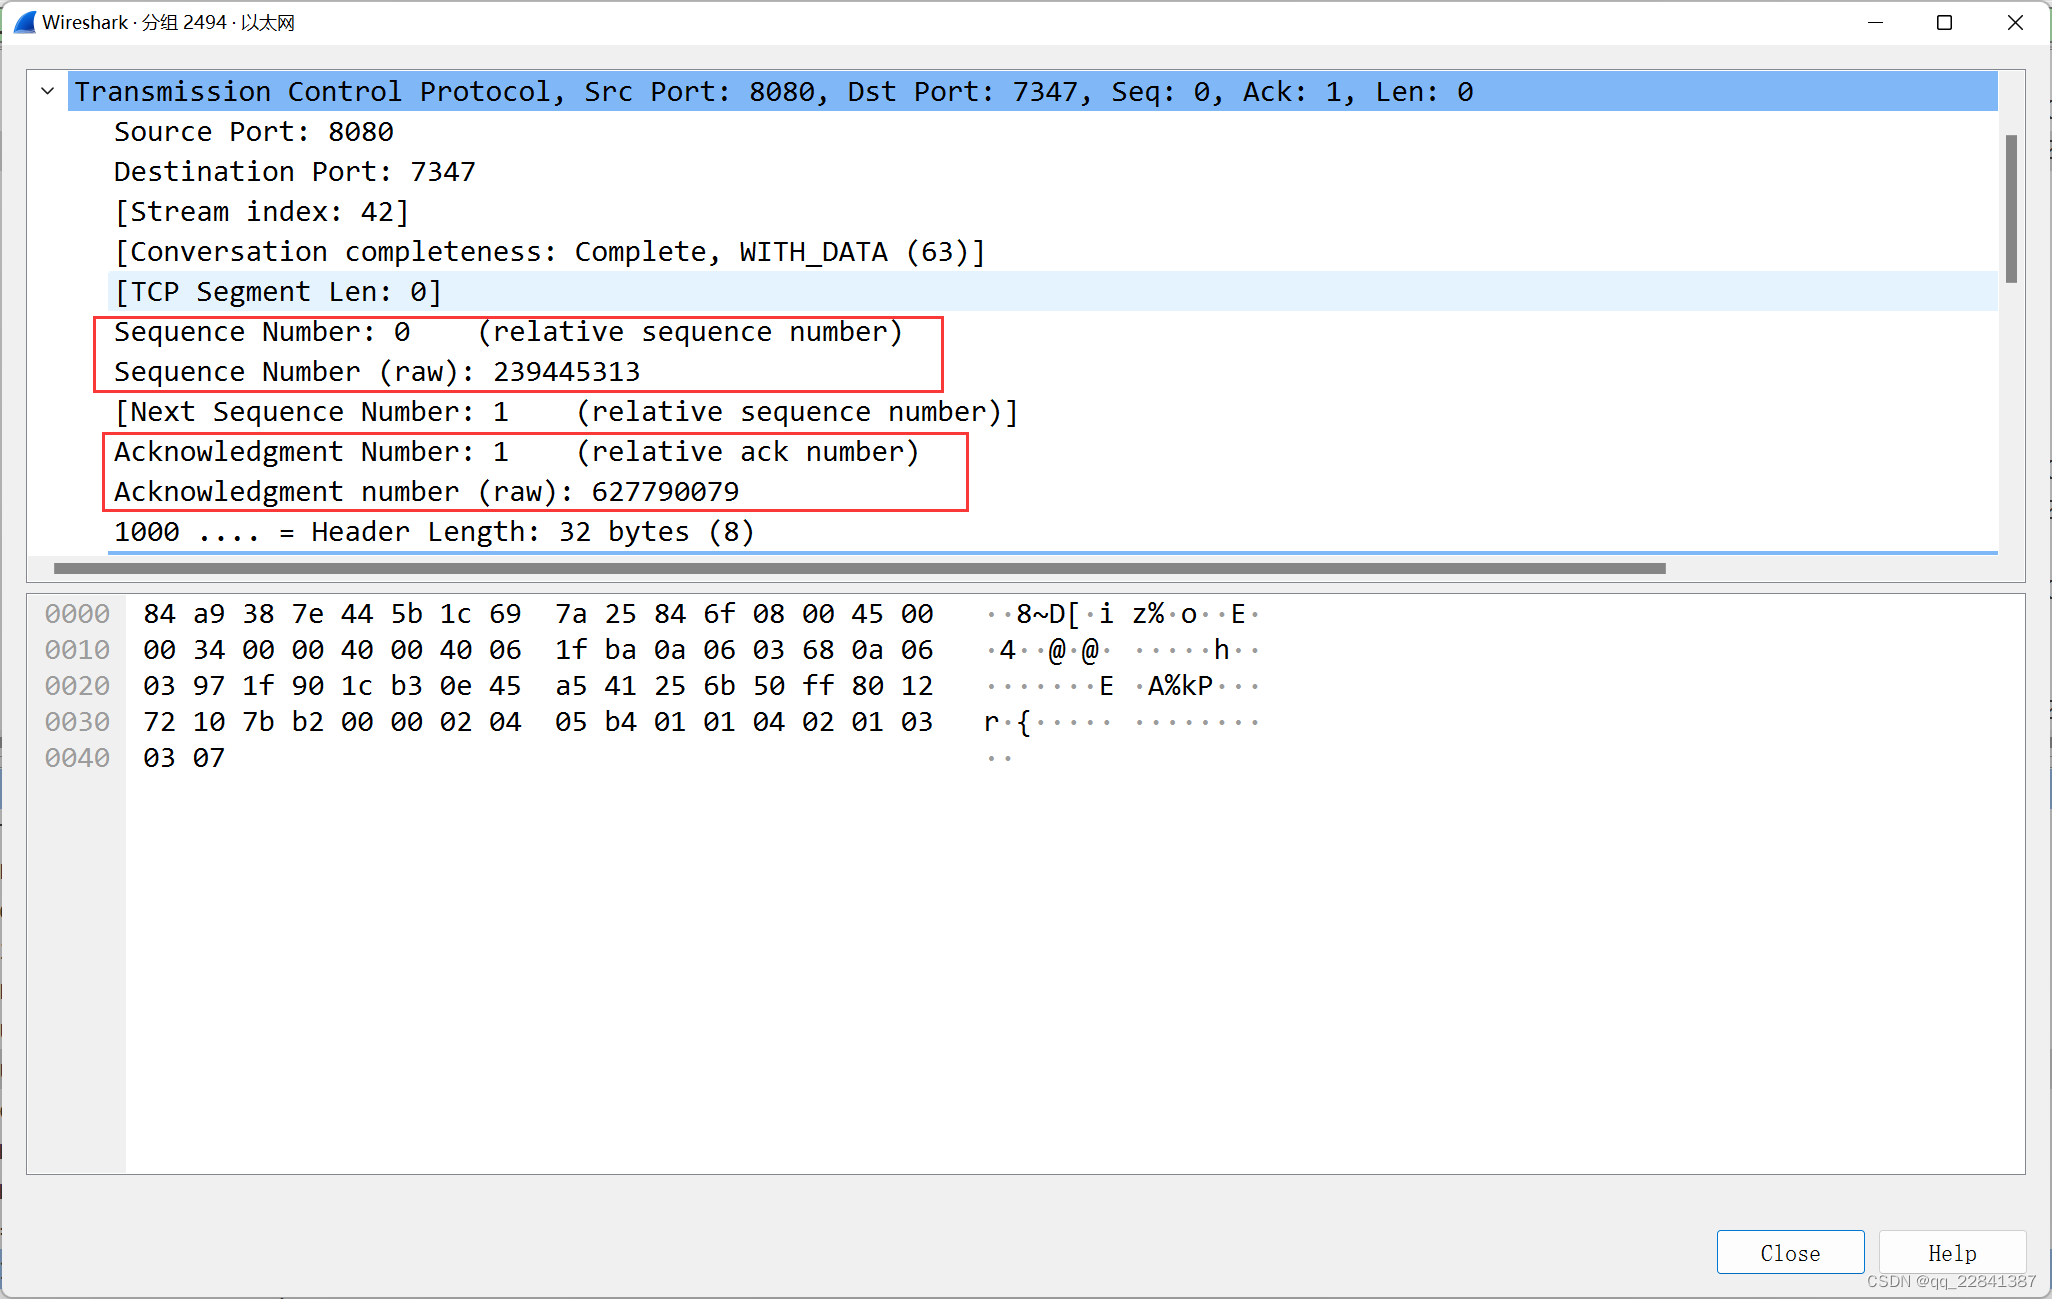Select the Next Sequence Number row

tap(1052, 411)
